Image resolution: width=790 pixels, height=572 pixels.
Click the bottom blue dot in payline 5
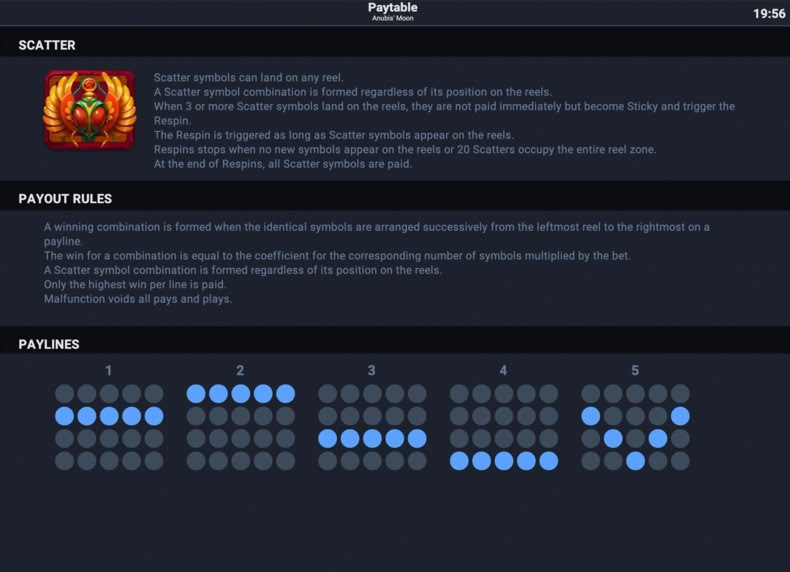click(635, 461)
